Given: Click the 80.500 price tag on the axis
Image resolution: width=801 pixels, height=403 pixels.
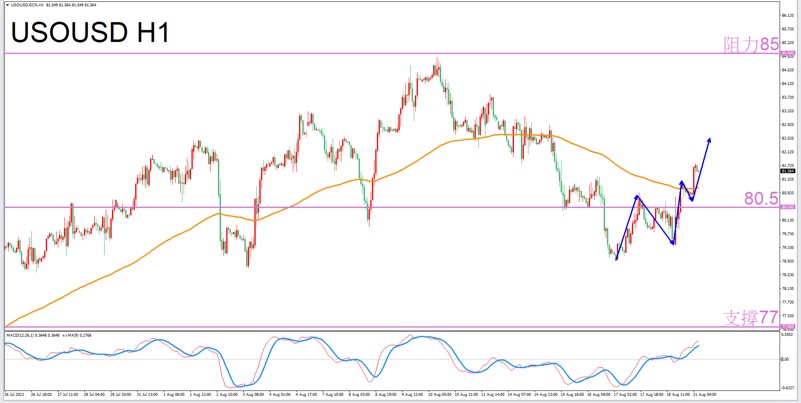Looking at the screenshot, I should [x=786, y=207].
